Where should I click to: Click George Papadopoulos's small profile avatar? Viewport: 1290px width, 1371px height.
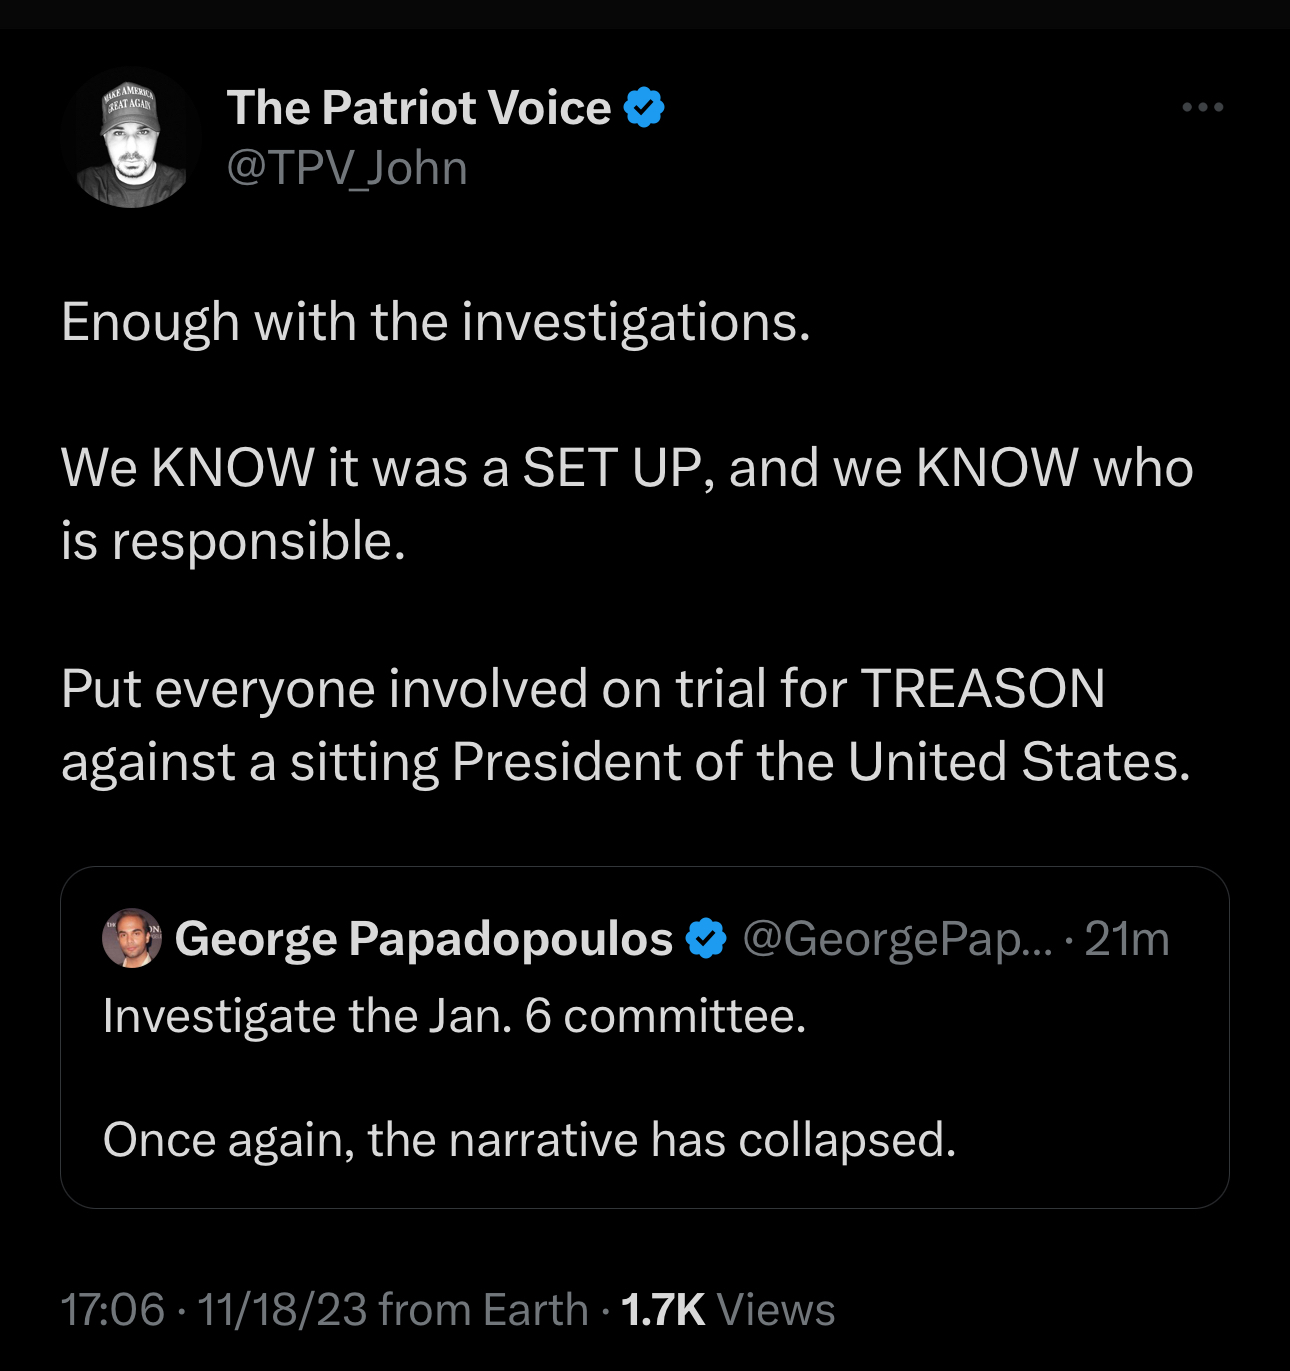[132, 938]
